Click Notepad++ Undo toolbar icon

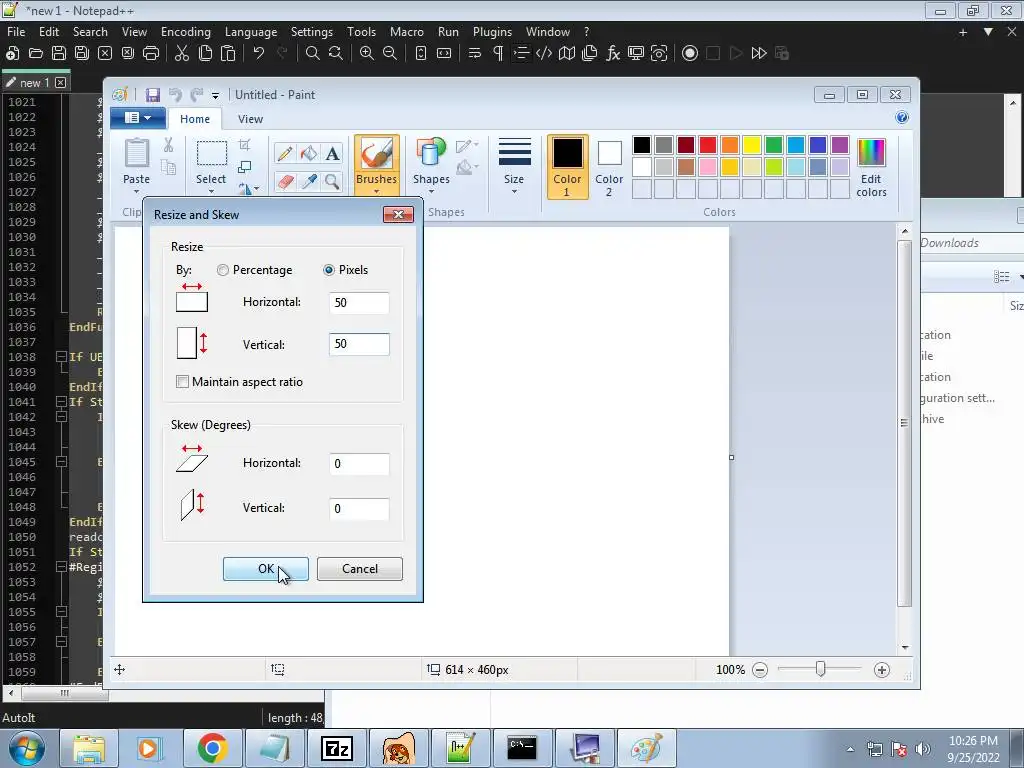point(259,54)
